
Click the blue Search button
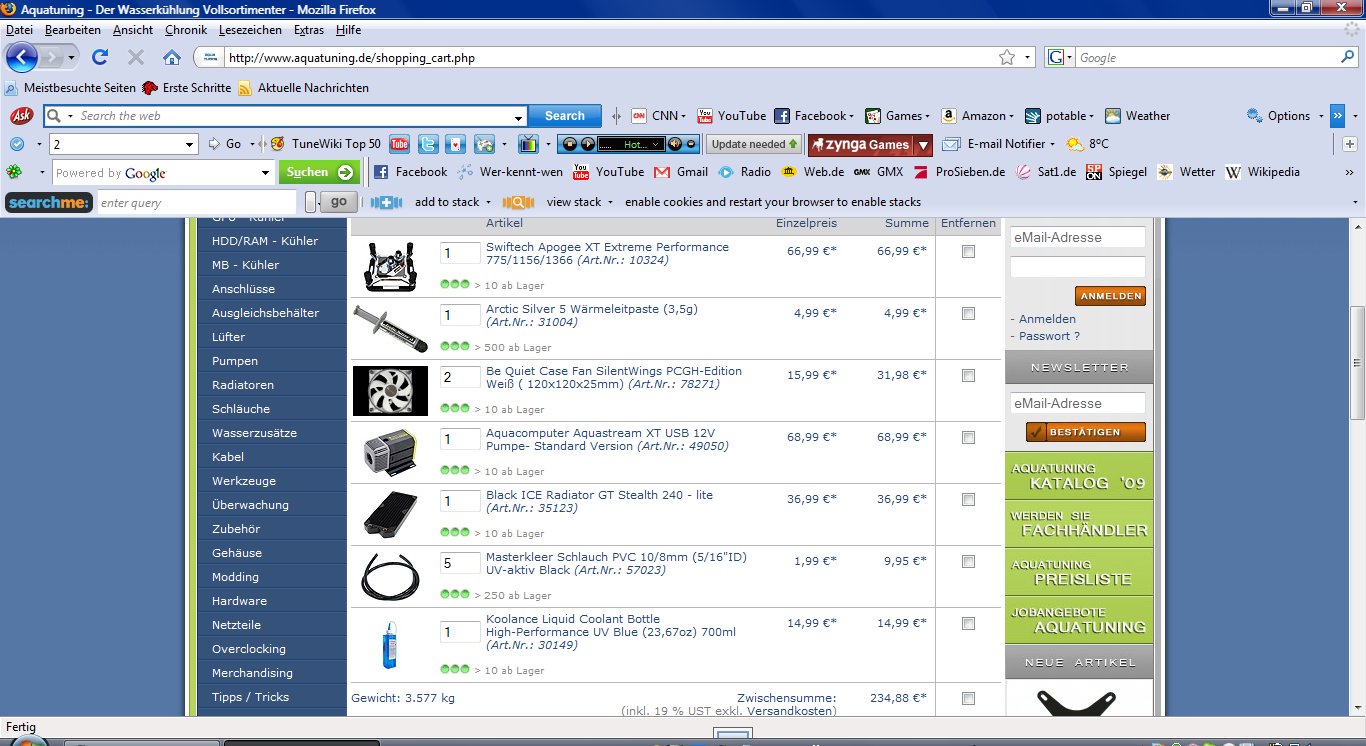click(565, 116)
